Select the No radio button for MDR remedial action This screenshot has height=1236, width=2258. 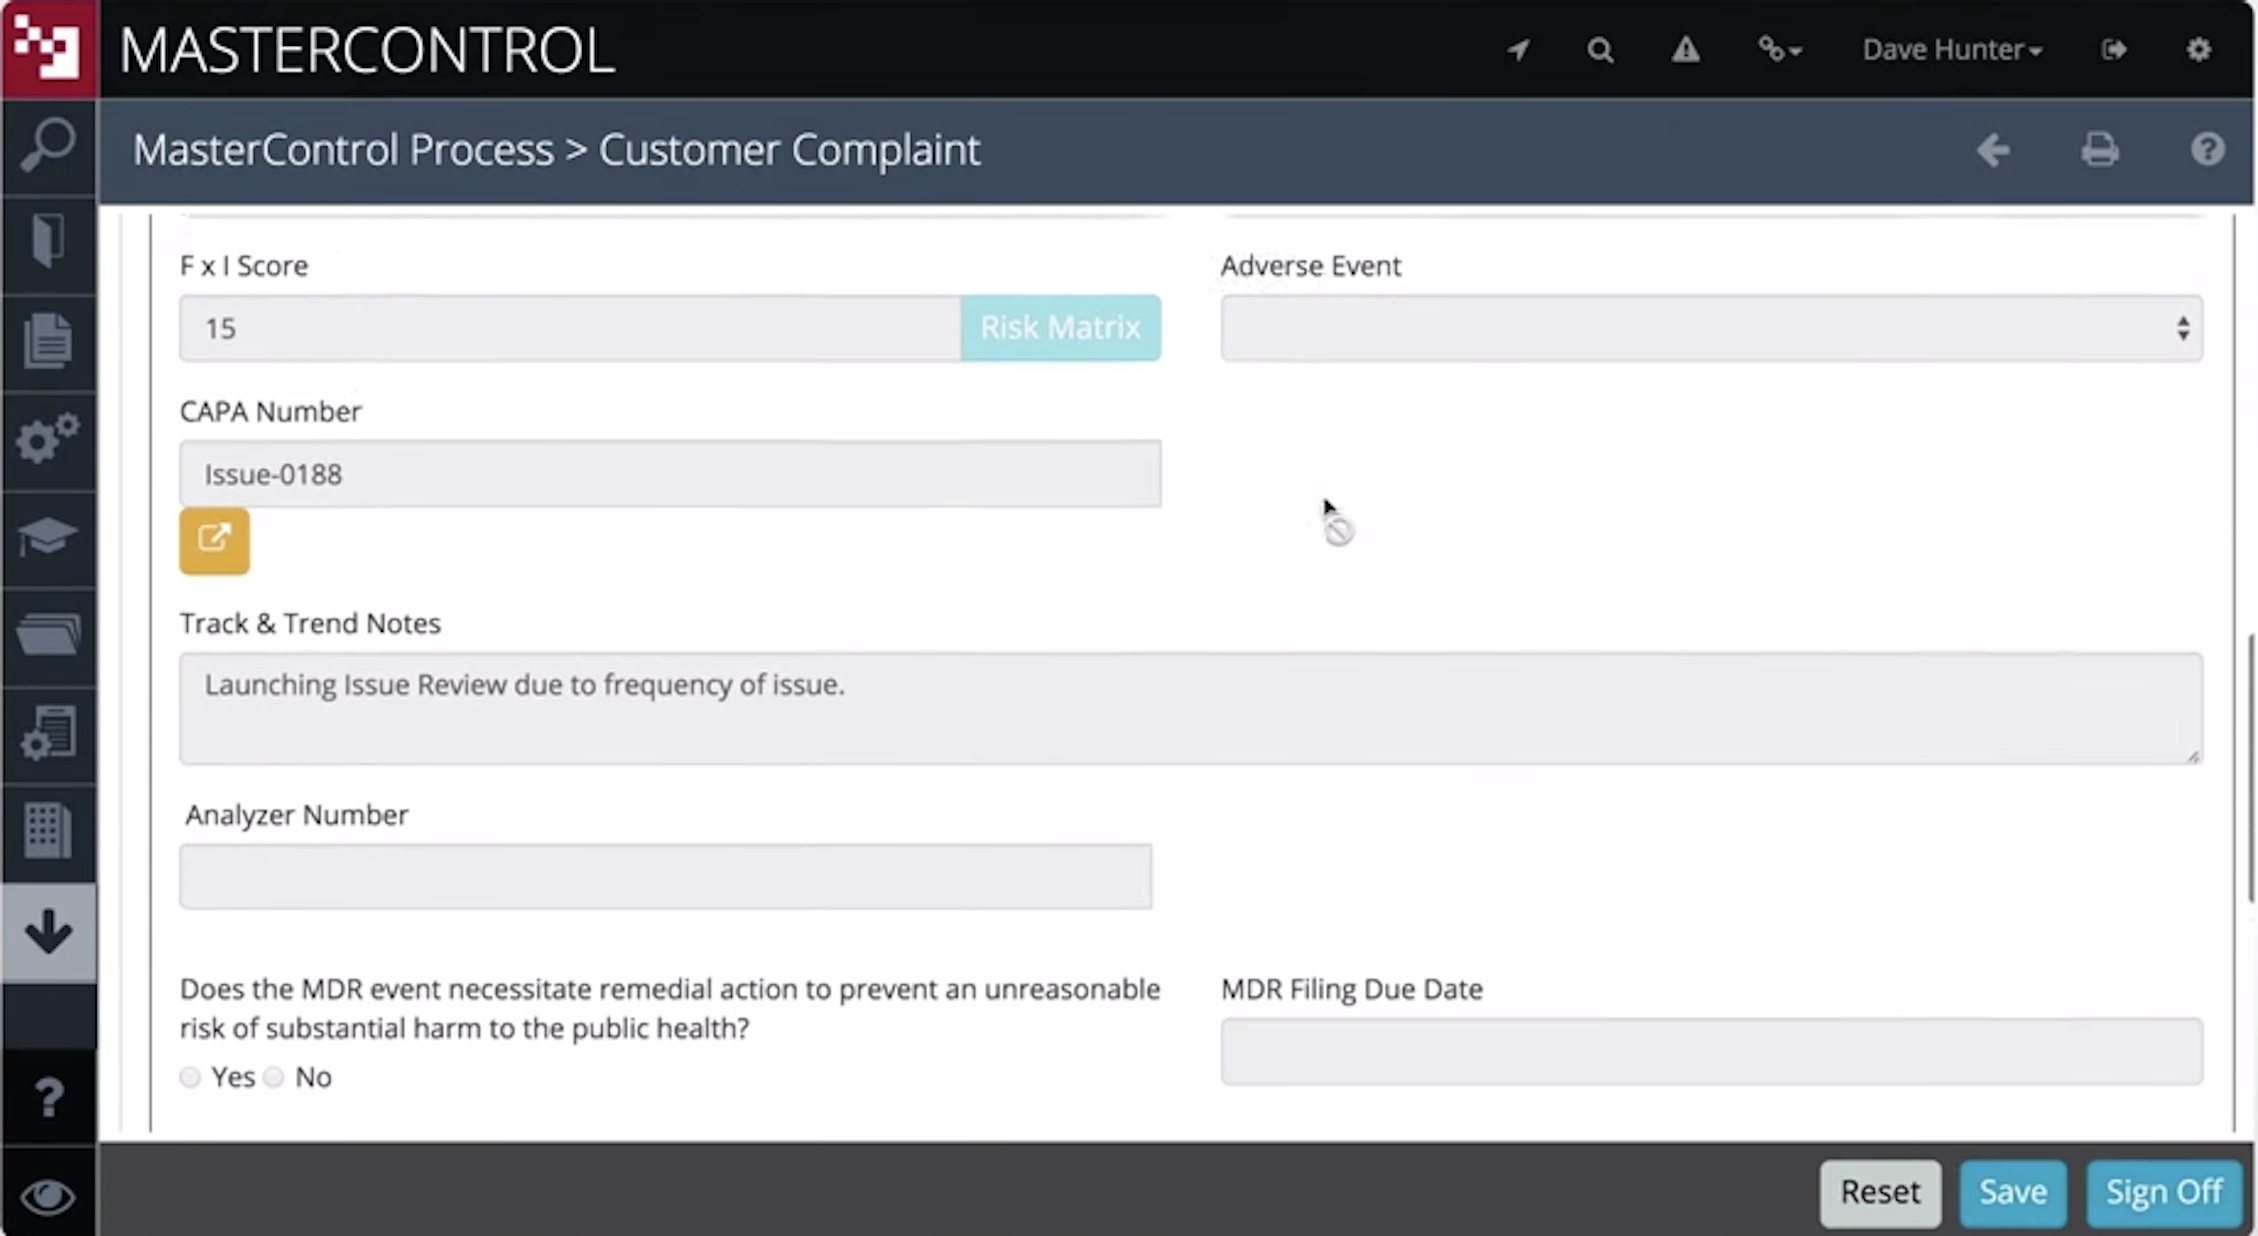pyautogui.click(x=274, y=1077)
